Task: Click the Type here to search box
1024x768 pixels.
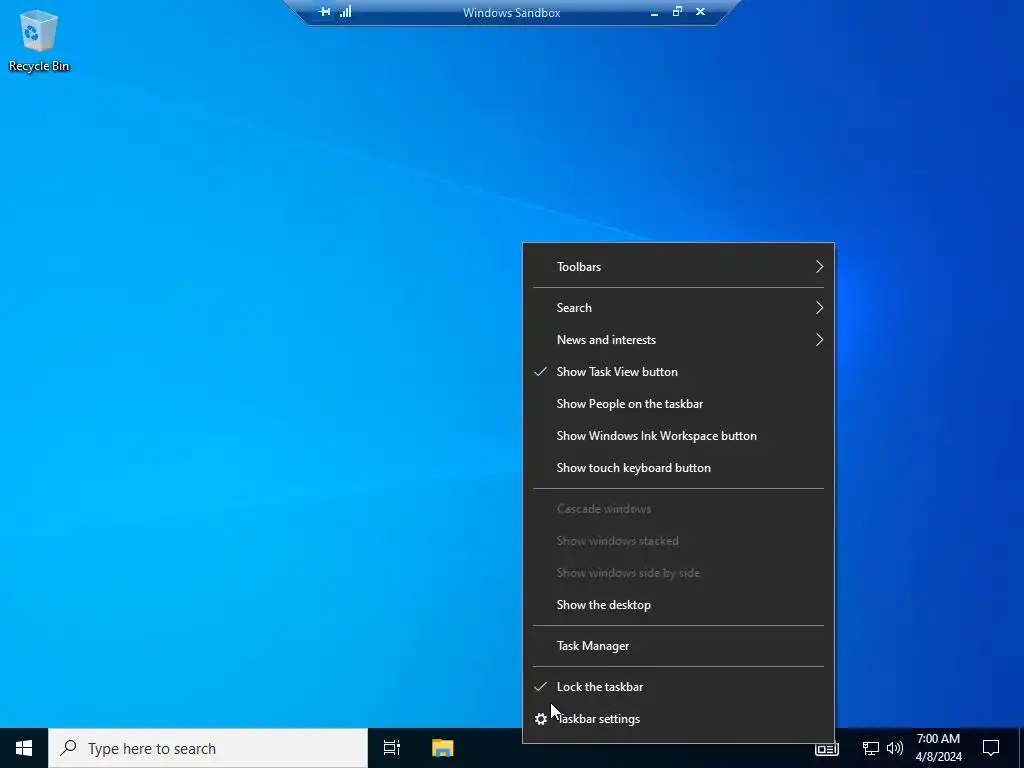Action: point(208,748)
